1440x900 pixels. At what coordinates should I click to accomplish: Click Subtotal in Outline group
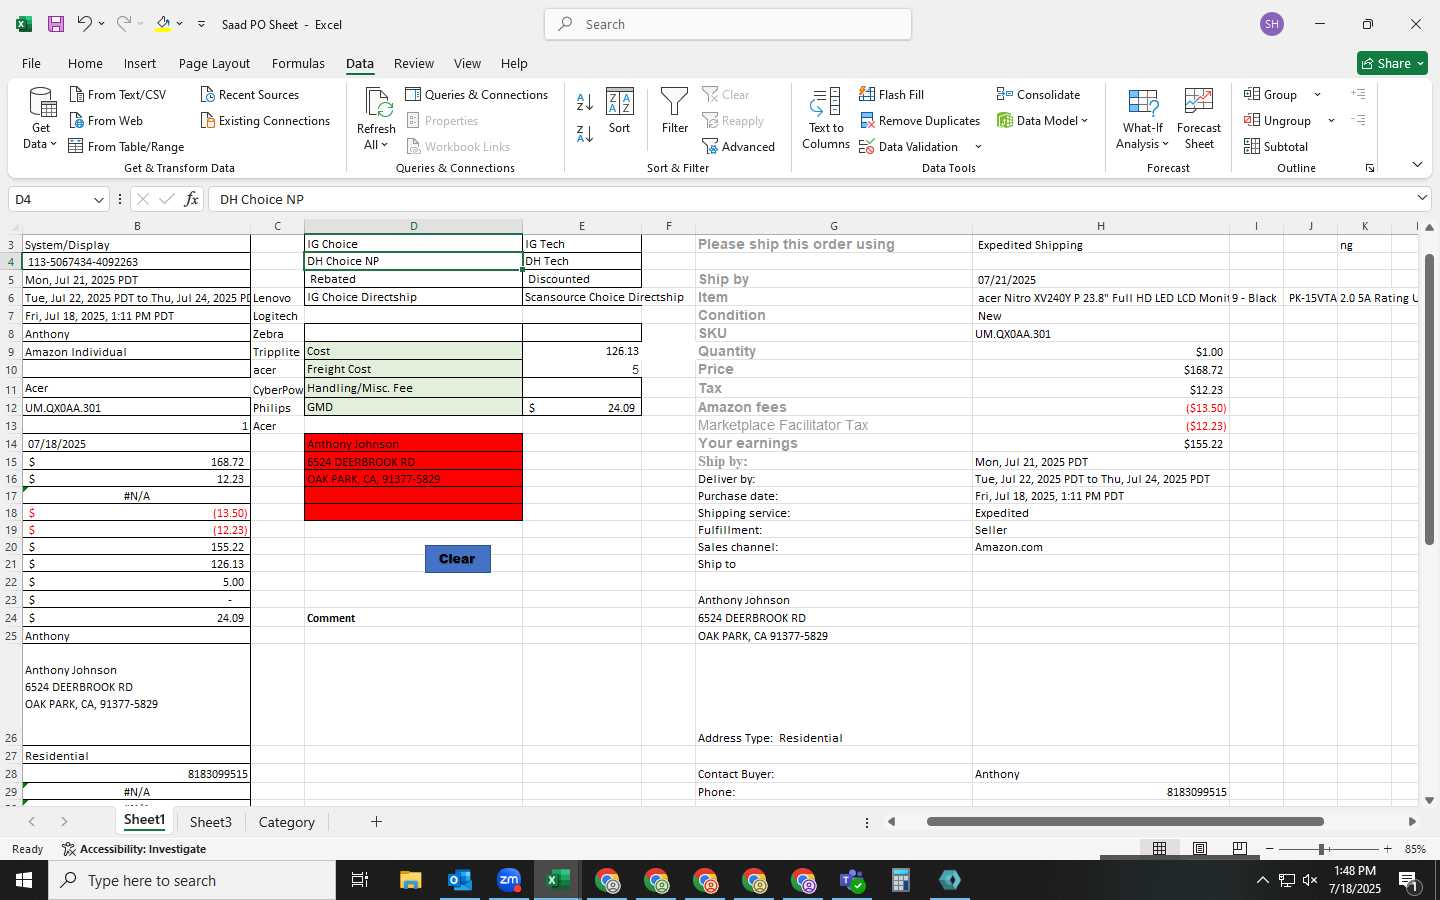1276,146
